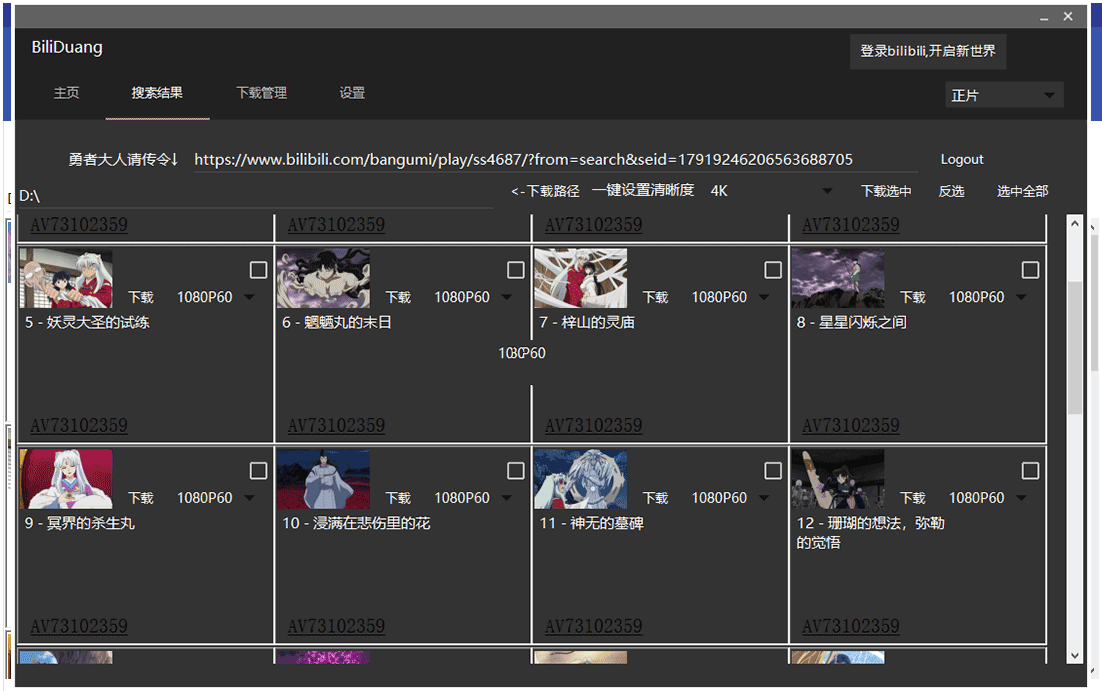The image size is (1102, 691).
Task: Tick the checkbox for episode 6 魍魉丸的末日
Action: (x=516, y=270)
